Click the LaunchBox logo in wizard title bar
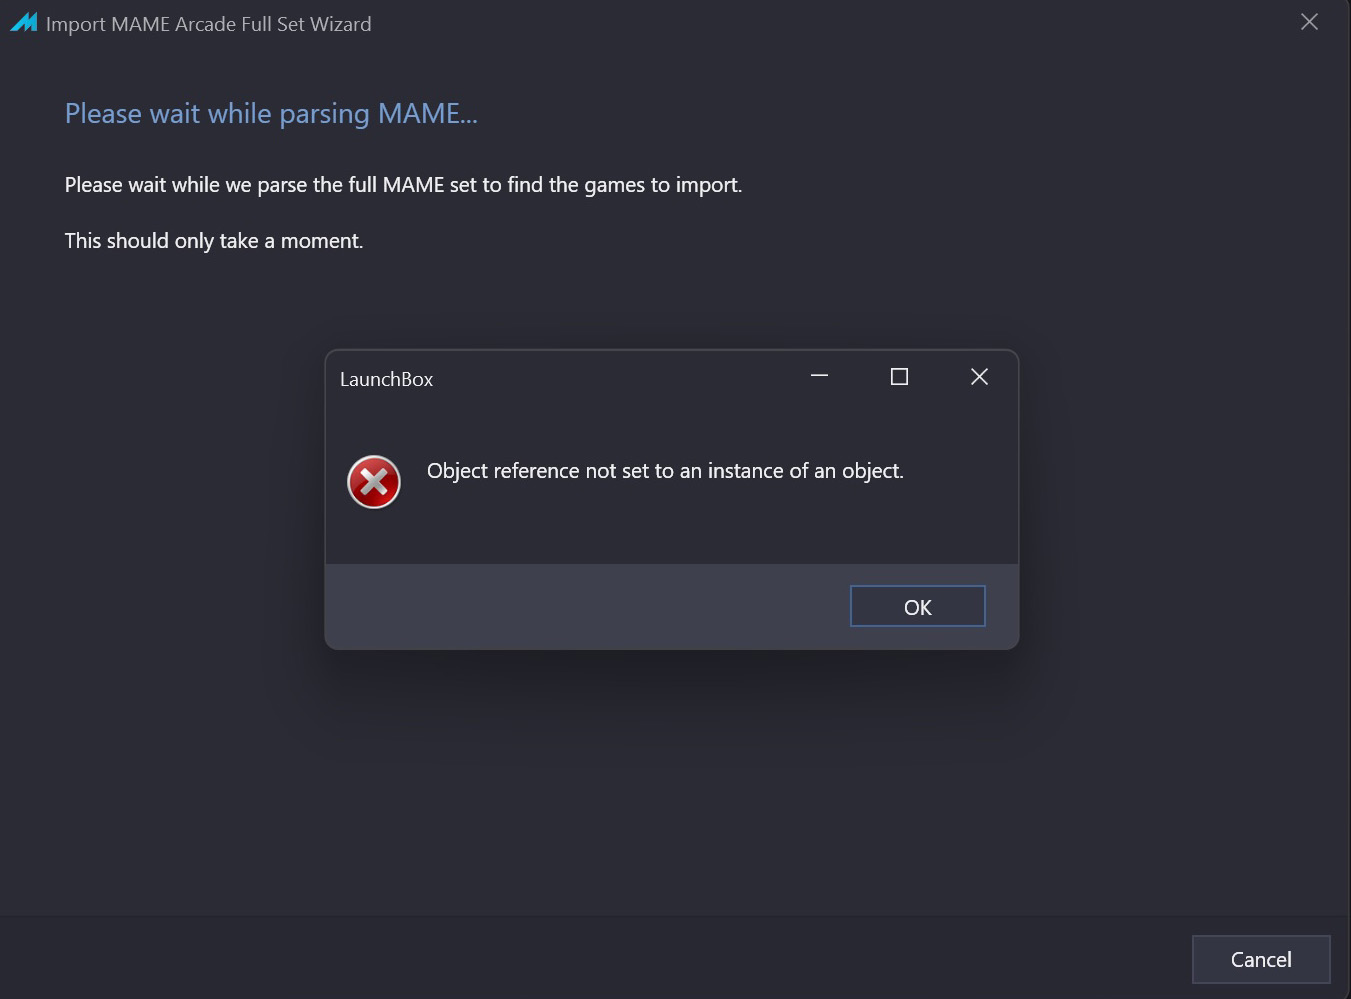Image resolution: width=1351 pixels, height=999 pixels. [24, 22]
